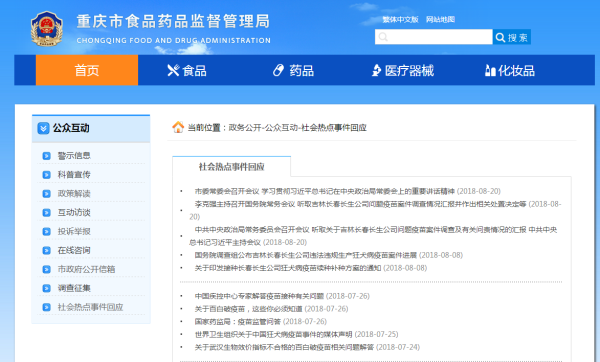600x362 pixels.
Task: Select the 社会热点事件回应 content tab
Action: 232,167
